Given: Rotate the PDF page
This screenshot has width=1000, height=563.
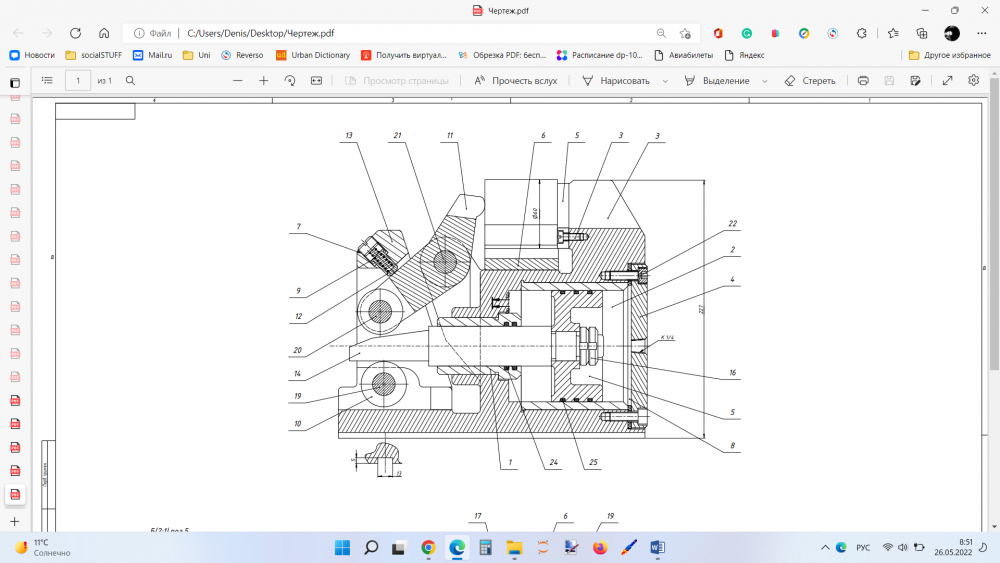Looking at the screenshot, I should [x=290, y=80].
